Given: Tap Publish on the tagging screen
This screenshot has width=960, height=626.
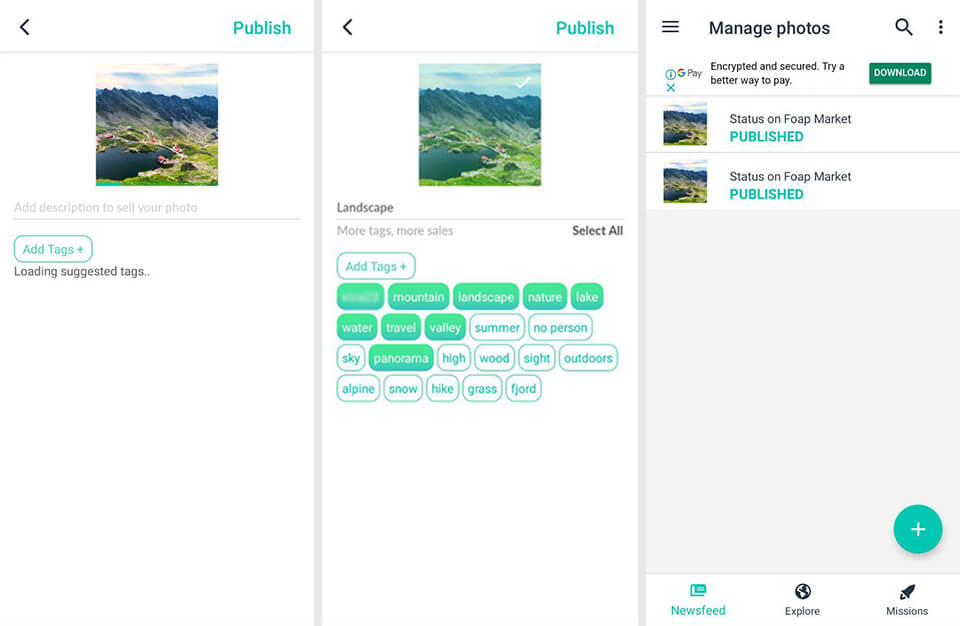Looking at the screenshot, I should (585, 28).
